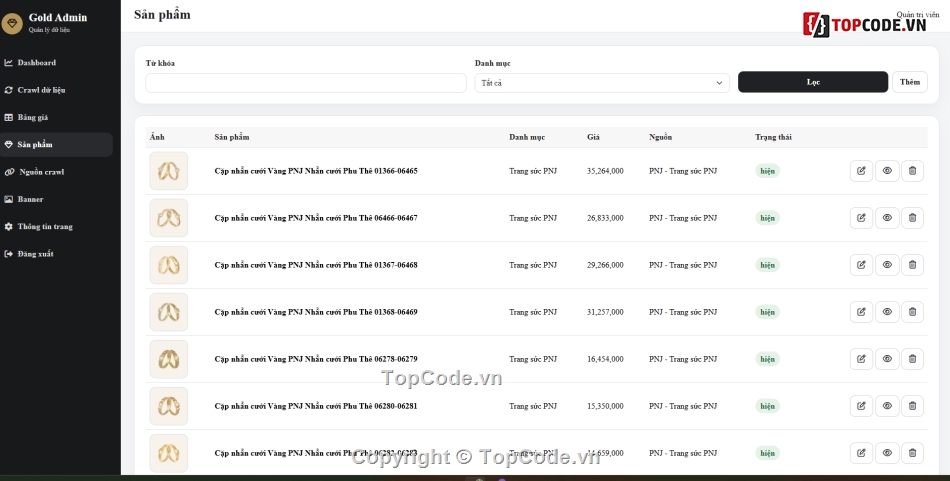This screenshot has width=950, height=481.
Task: Click the Lọc filter button
Action: click(812, 82)
